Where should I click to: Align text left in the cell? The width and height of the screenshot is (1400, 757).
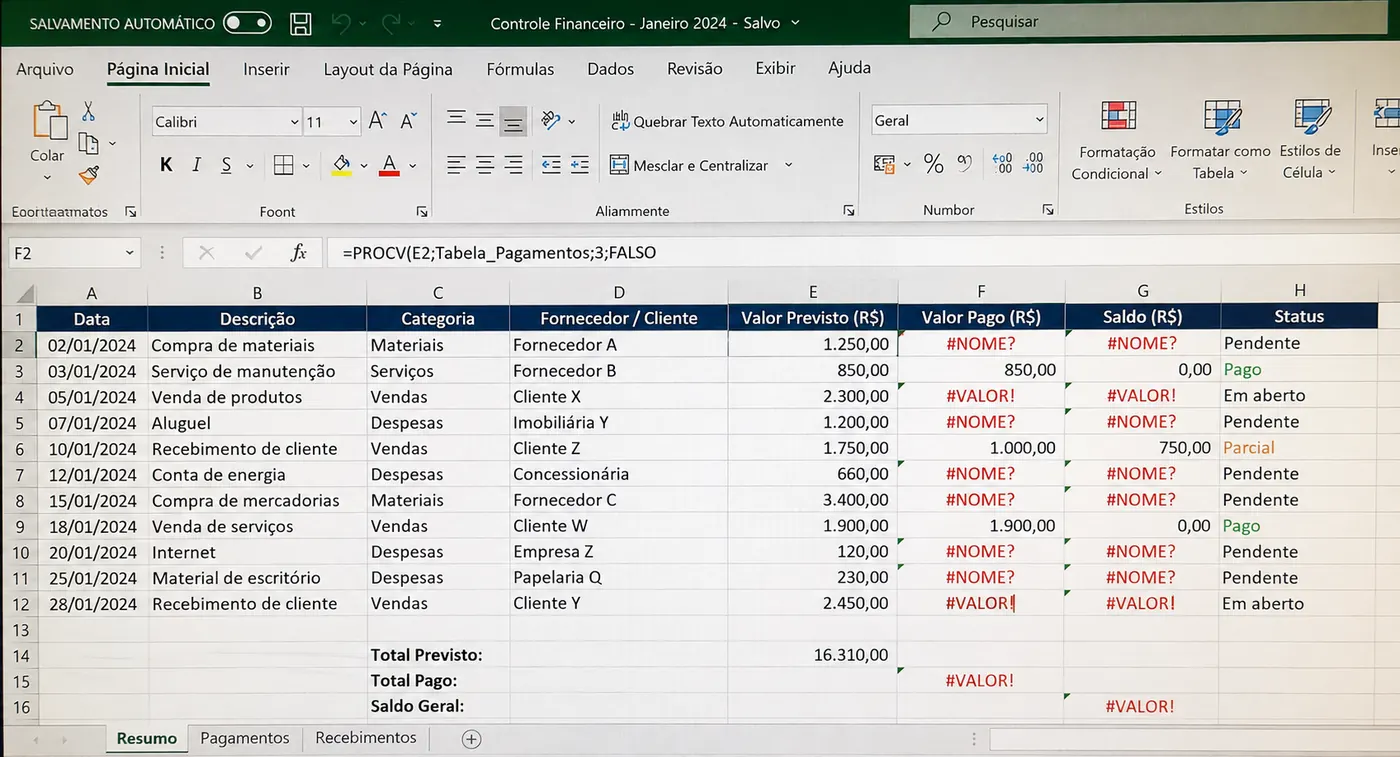pyautogui.click(x=456, y=165)
